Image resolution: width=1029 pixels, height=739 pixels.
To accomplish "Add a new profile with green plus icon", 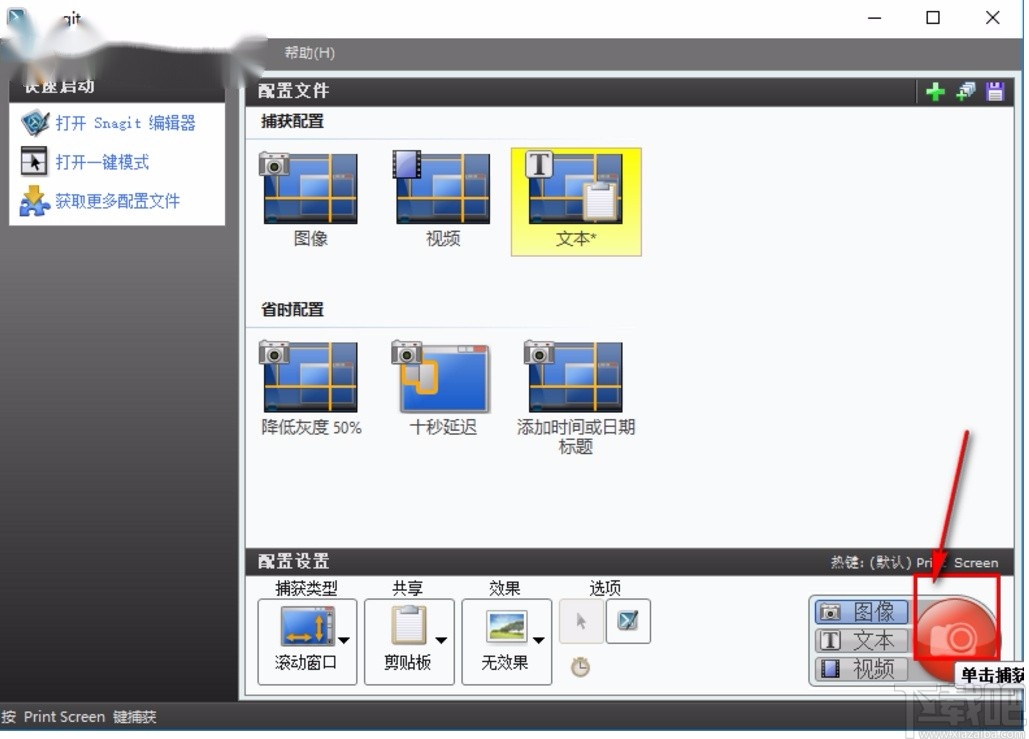I will click(x=935, y=92).
